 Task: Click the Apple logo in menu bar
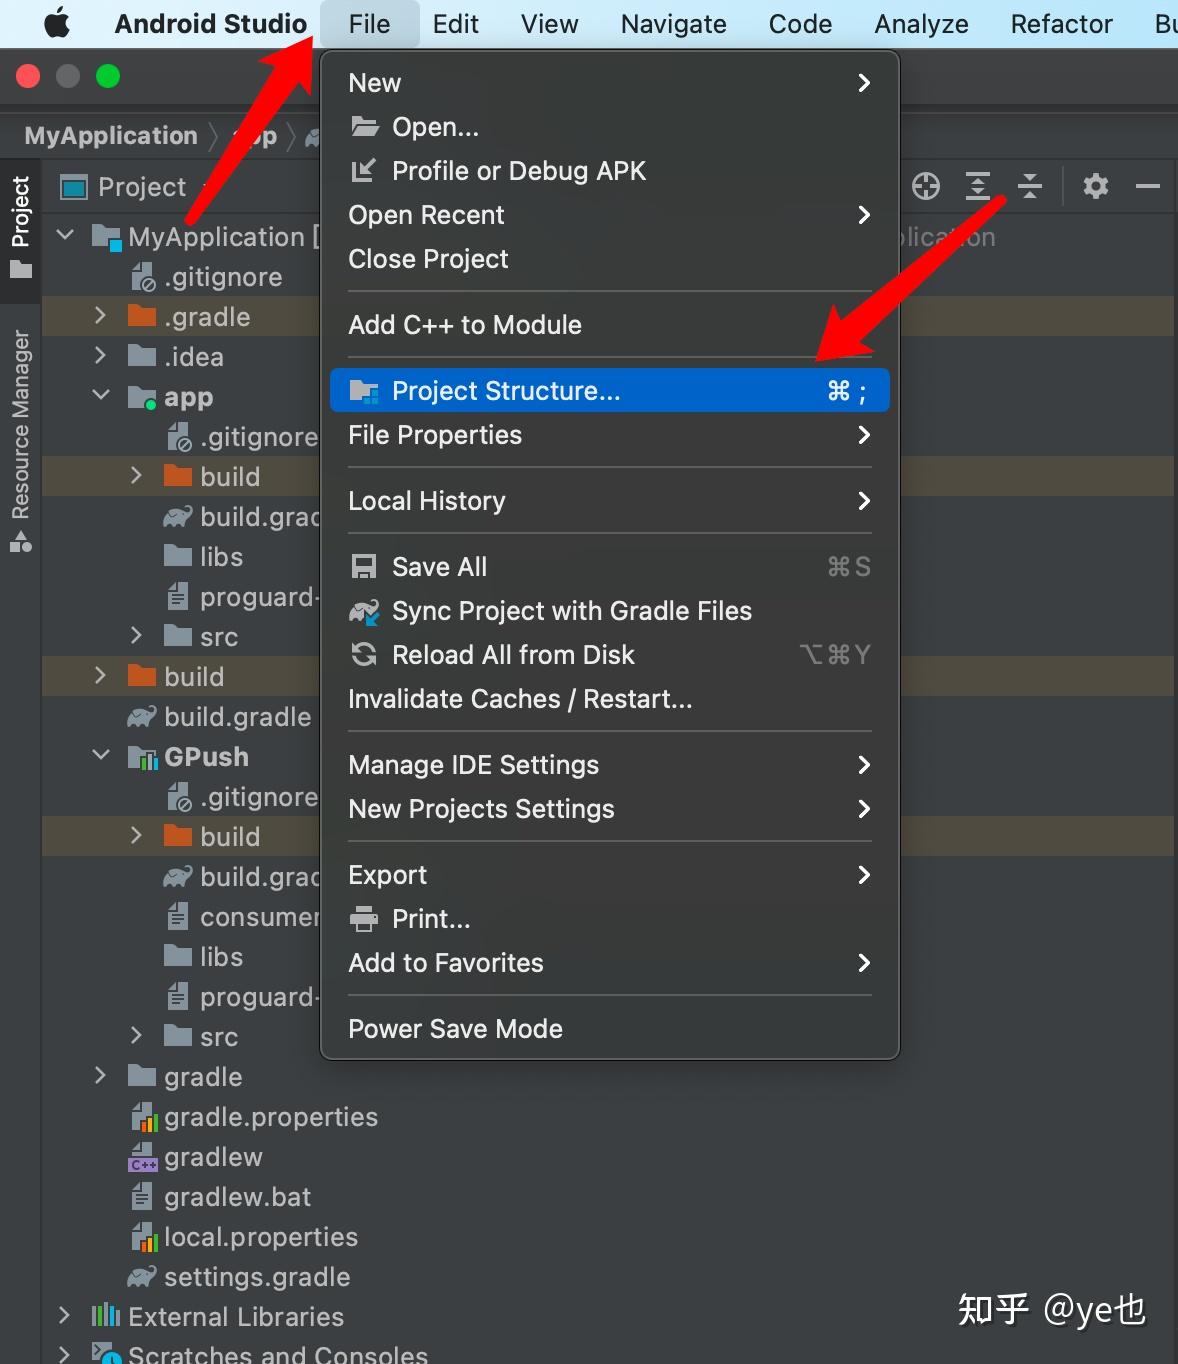[x=57, y=23]
